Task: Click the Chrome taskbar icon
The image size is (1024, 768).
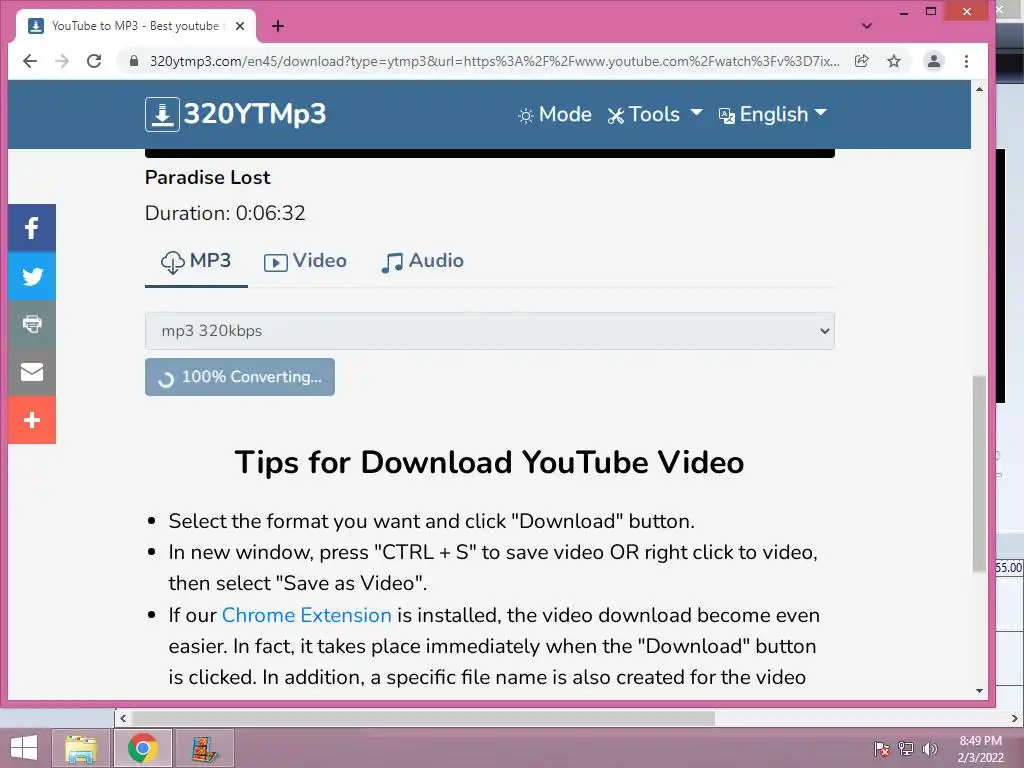Action: point(142,748)
